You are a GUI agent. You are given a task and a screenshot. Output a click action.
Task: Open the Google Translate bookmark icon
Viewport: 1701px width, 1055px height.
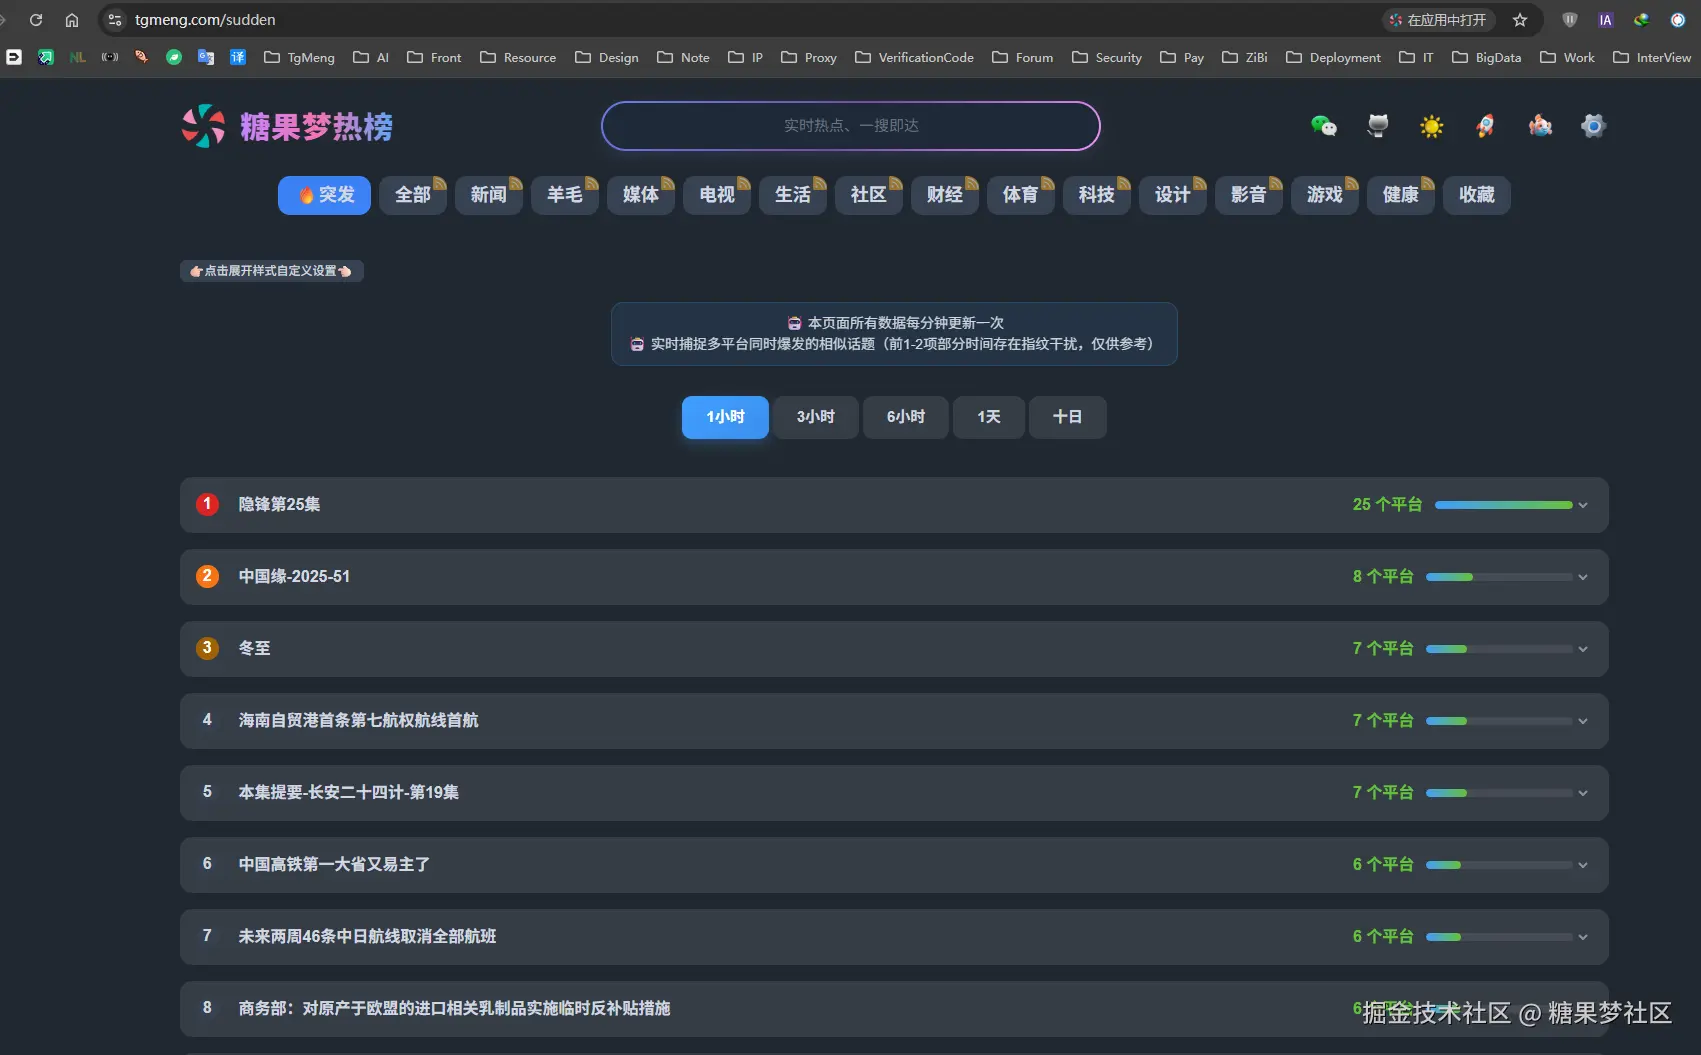point(206,57)
